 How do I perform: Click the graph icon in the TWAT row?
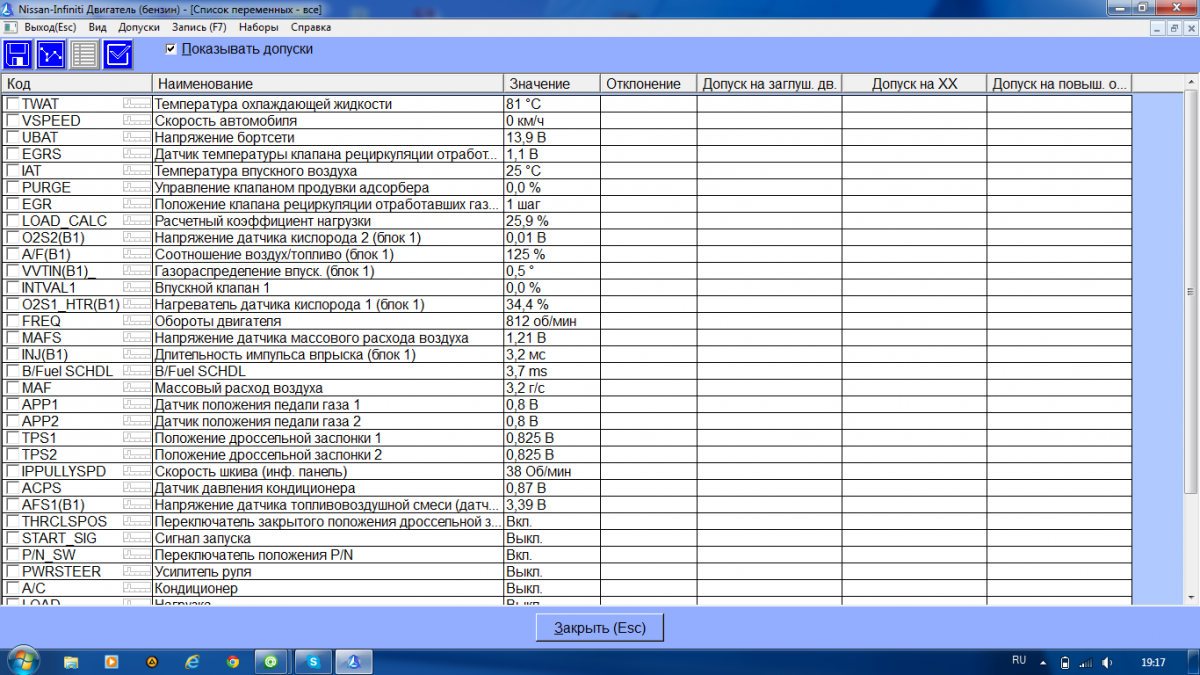tap(137, 104)
